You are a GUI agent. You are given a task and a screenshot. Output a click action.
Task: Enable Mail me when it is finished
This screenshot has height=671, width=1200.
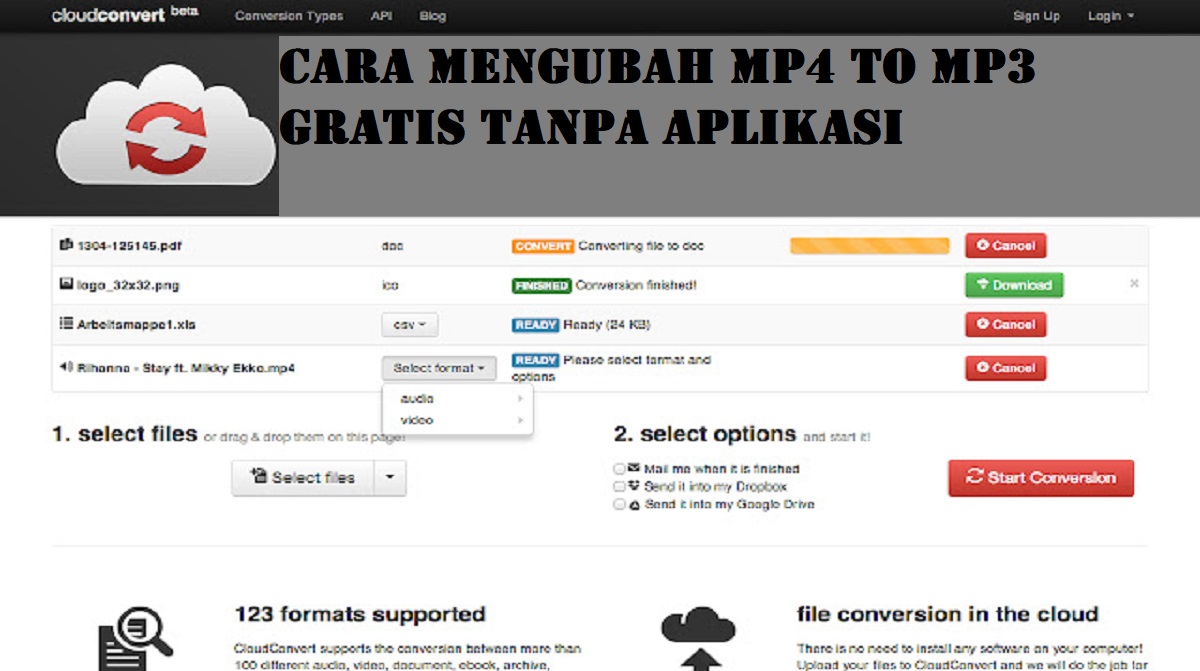point(619,468)
